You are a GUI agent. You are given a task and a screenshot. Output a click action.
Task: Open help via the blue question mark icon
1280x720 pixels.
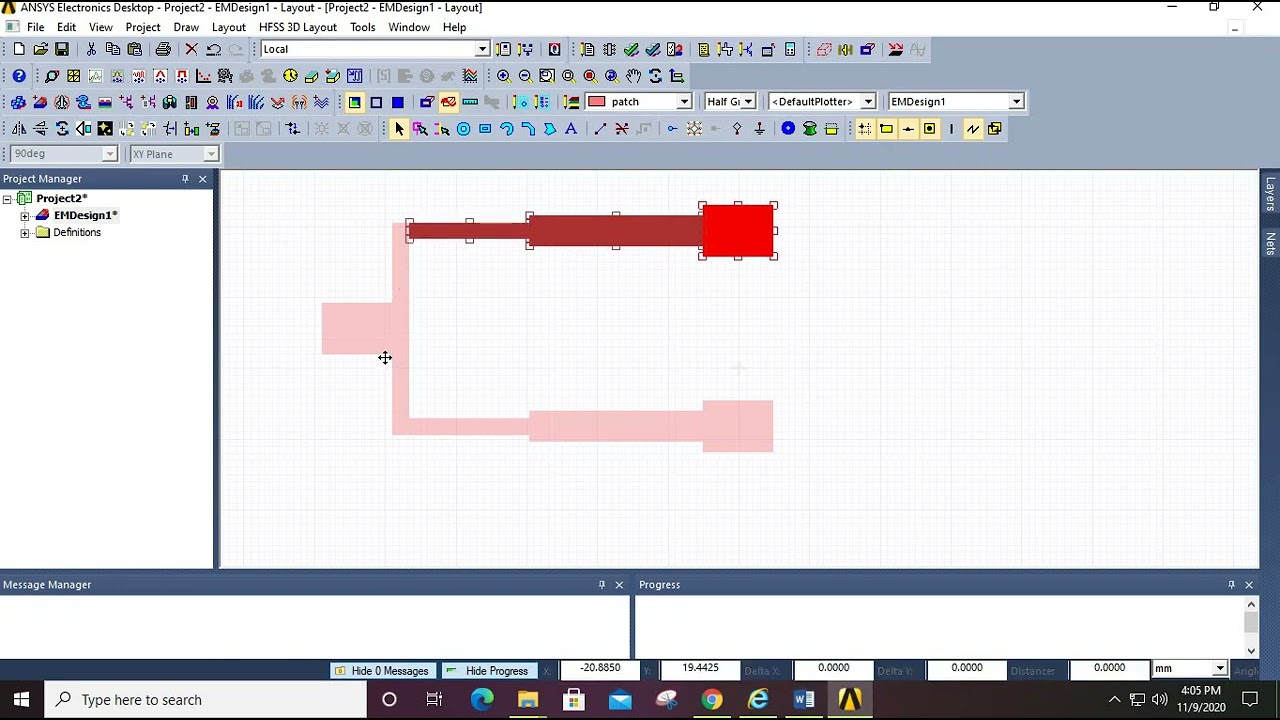[x=19, y=76]
